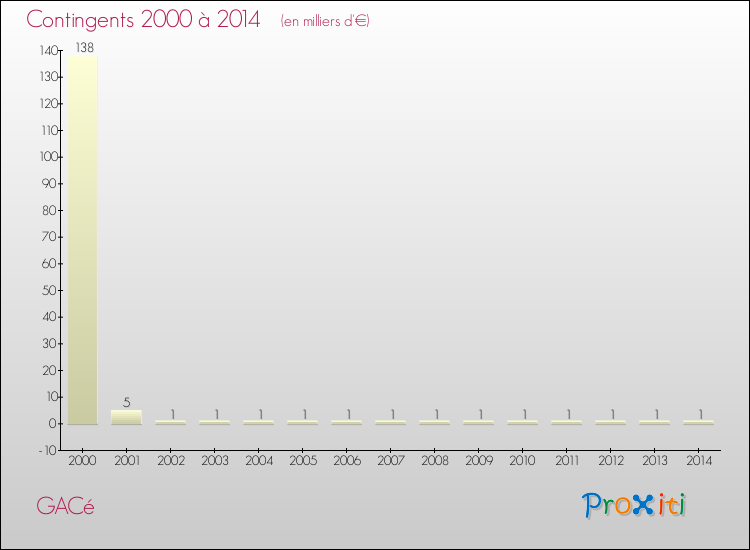Viewport: 750px width, 550px height.
Task: Click the 'GACé' commune label
Action: [65, 506]
